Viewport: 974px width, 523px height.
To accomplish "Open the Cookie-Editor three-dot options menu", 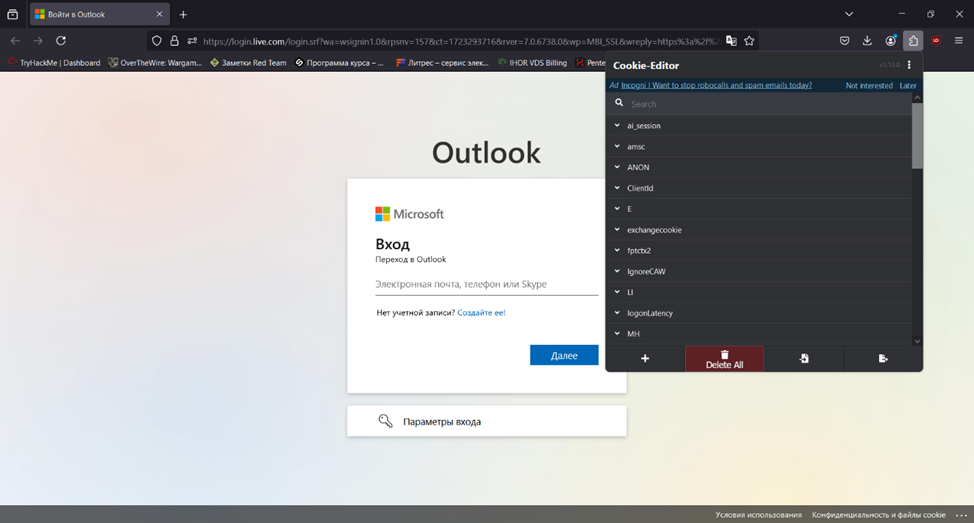I will click(909, 65).
